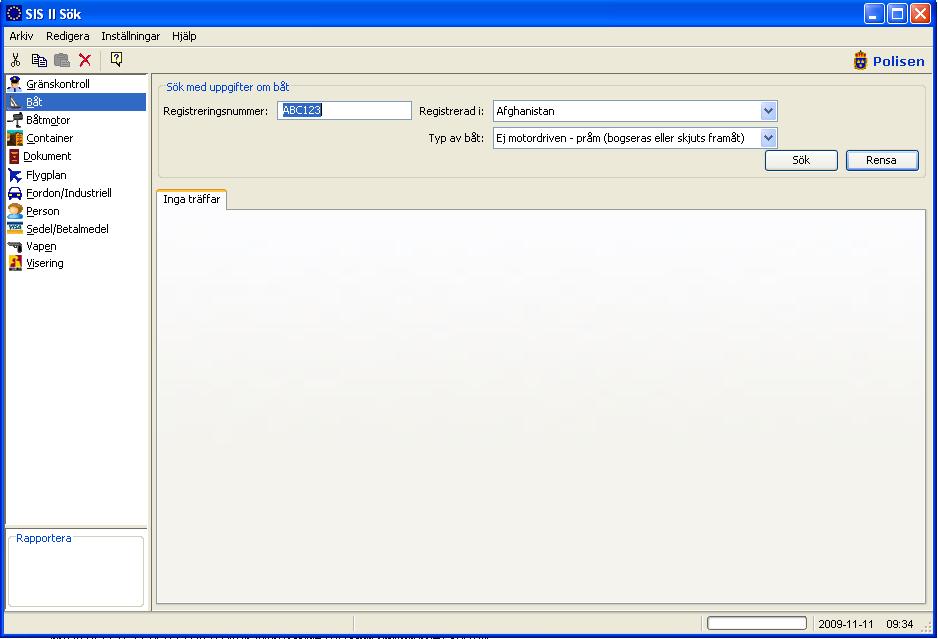The height and width of the screenshot is (639, 938).
Task: Close the SIS II Sök window
Action: pos(920,13)
